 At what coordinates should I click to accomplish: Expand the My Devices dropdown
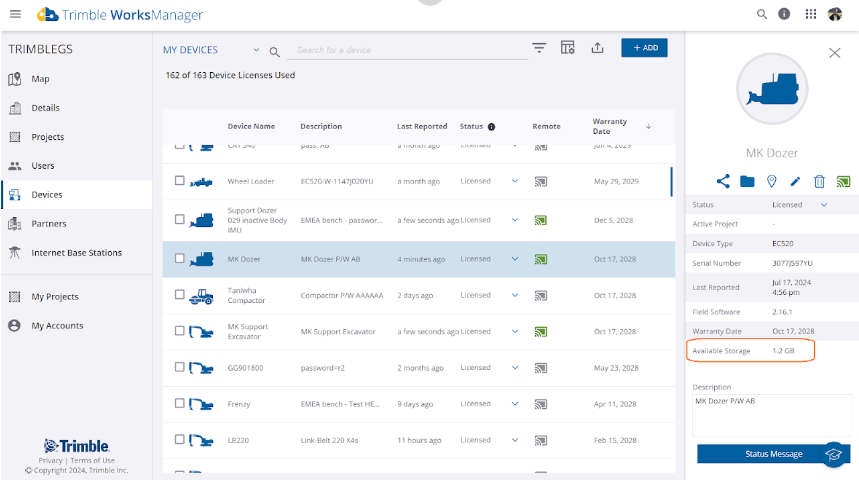tap(256, 50)
